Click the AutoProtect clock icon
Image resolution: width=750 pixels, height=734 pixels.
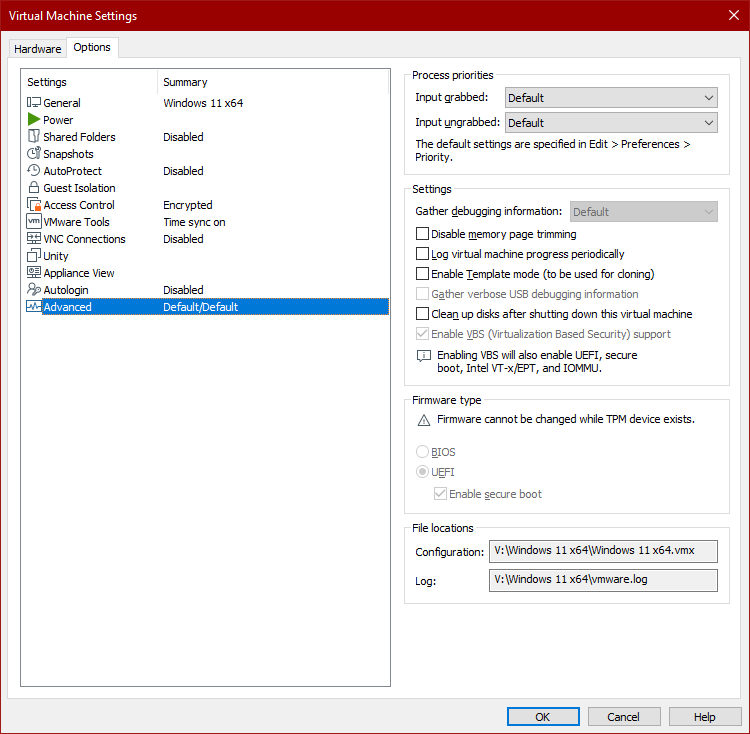(34, 171)
